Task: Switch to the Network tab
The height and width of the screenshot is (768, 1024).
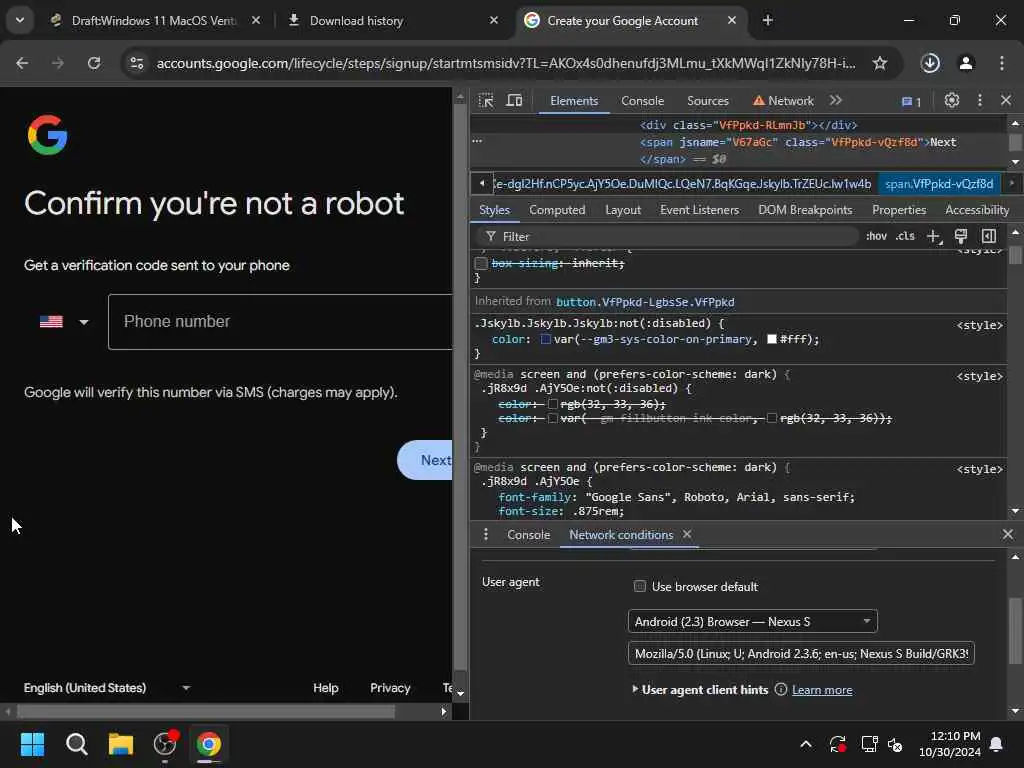Action: (783, 101)
